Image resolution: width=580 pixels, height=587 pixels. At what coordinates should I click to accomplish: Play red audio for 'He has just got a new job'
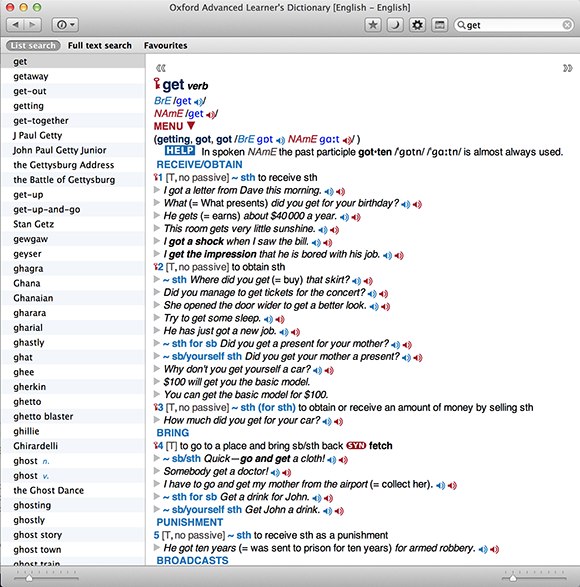[295, 332]
